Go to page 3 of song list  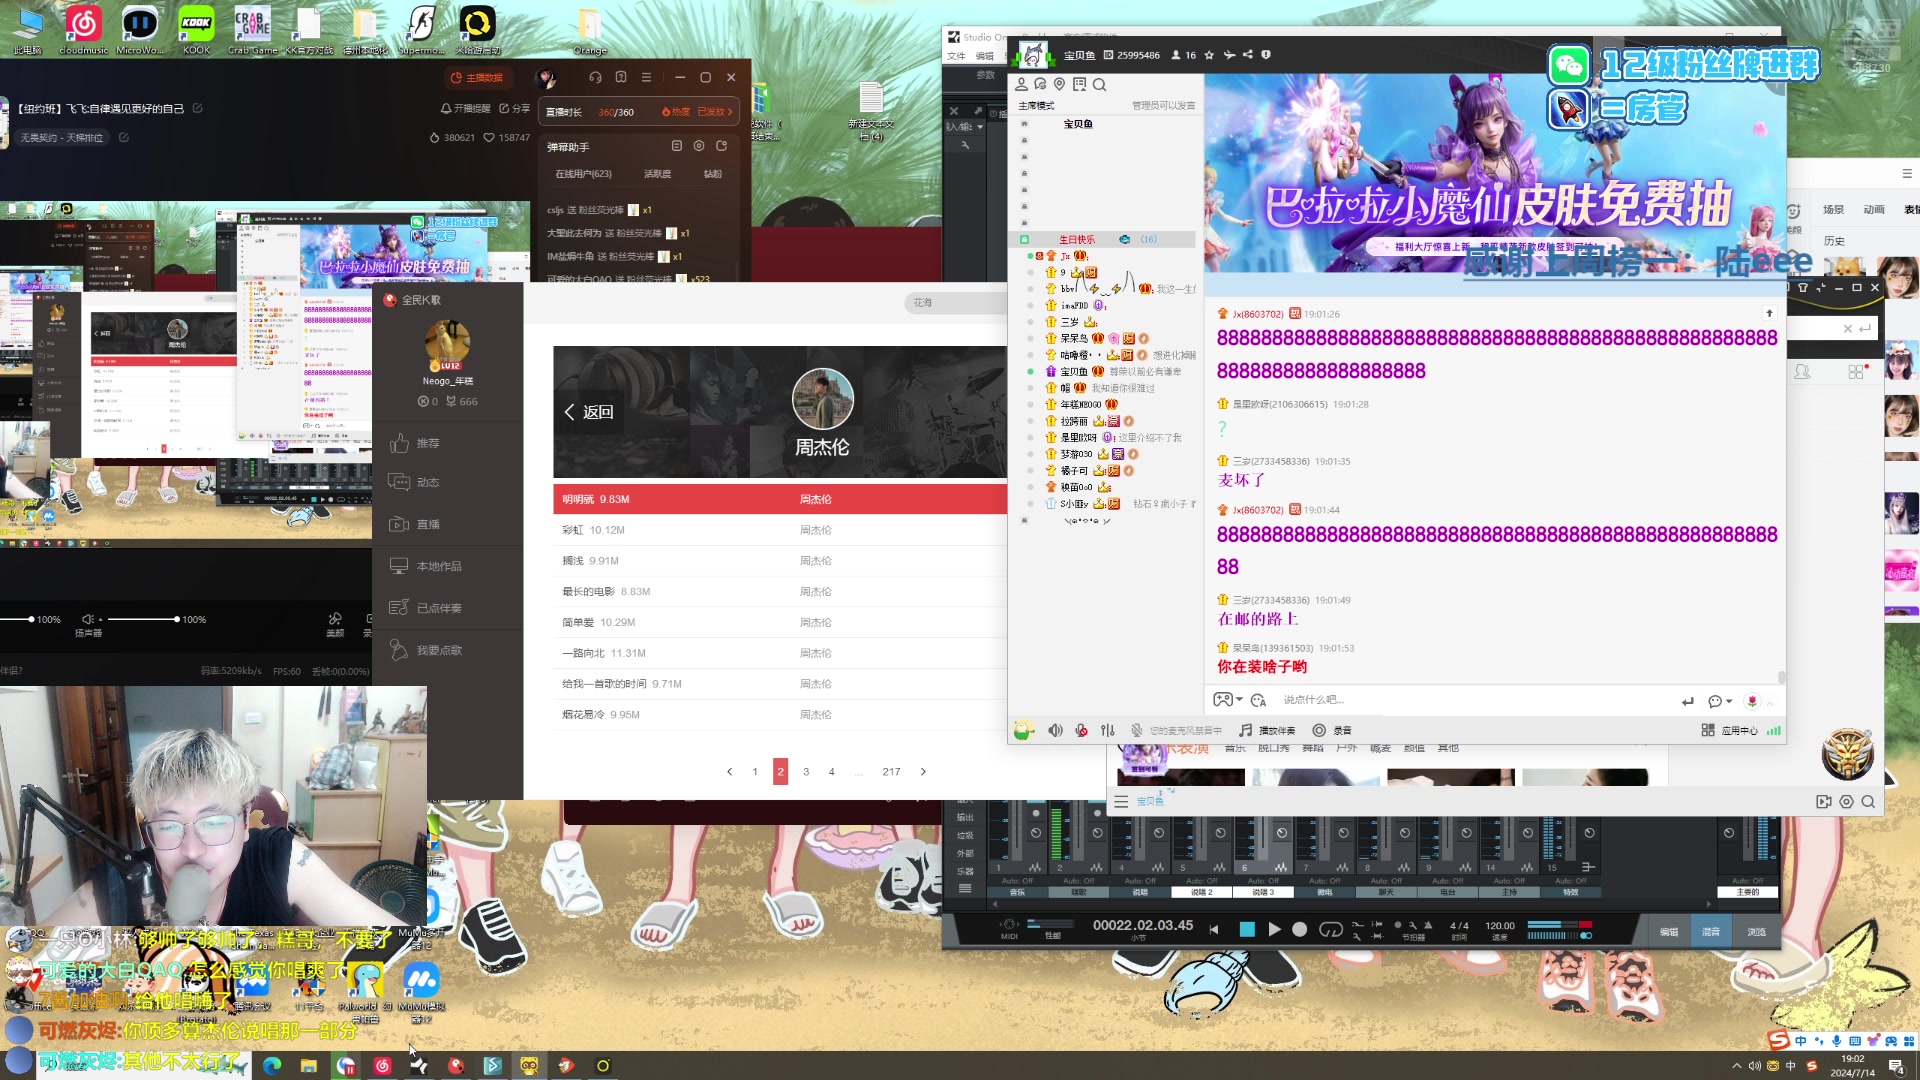coord(806,772)
